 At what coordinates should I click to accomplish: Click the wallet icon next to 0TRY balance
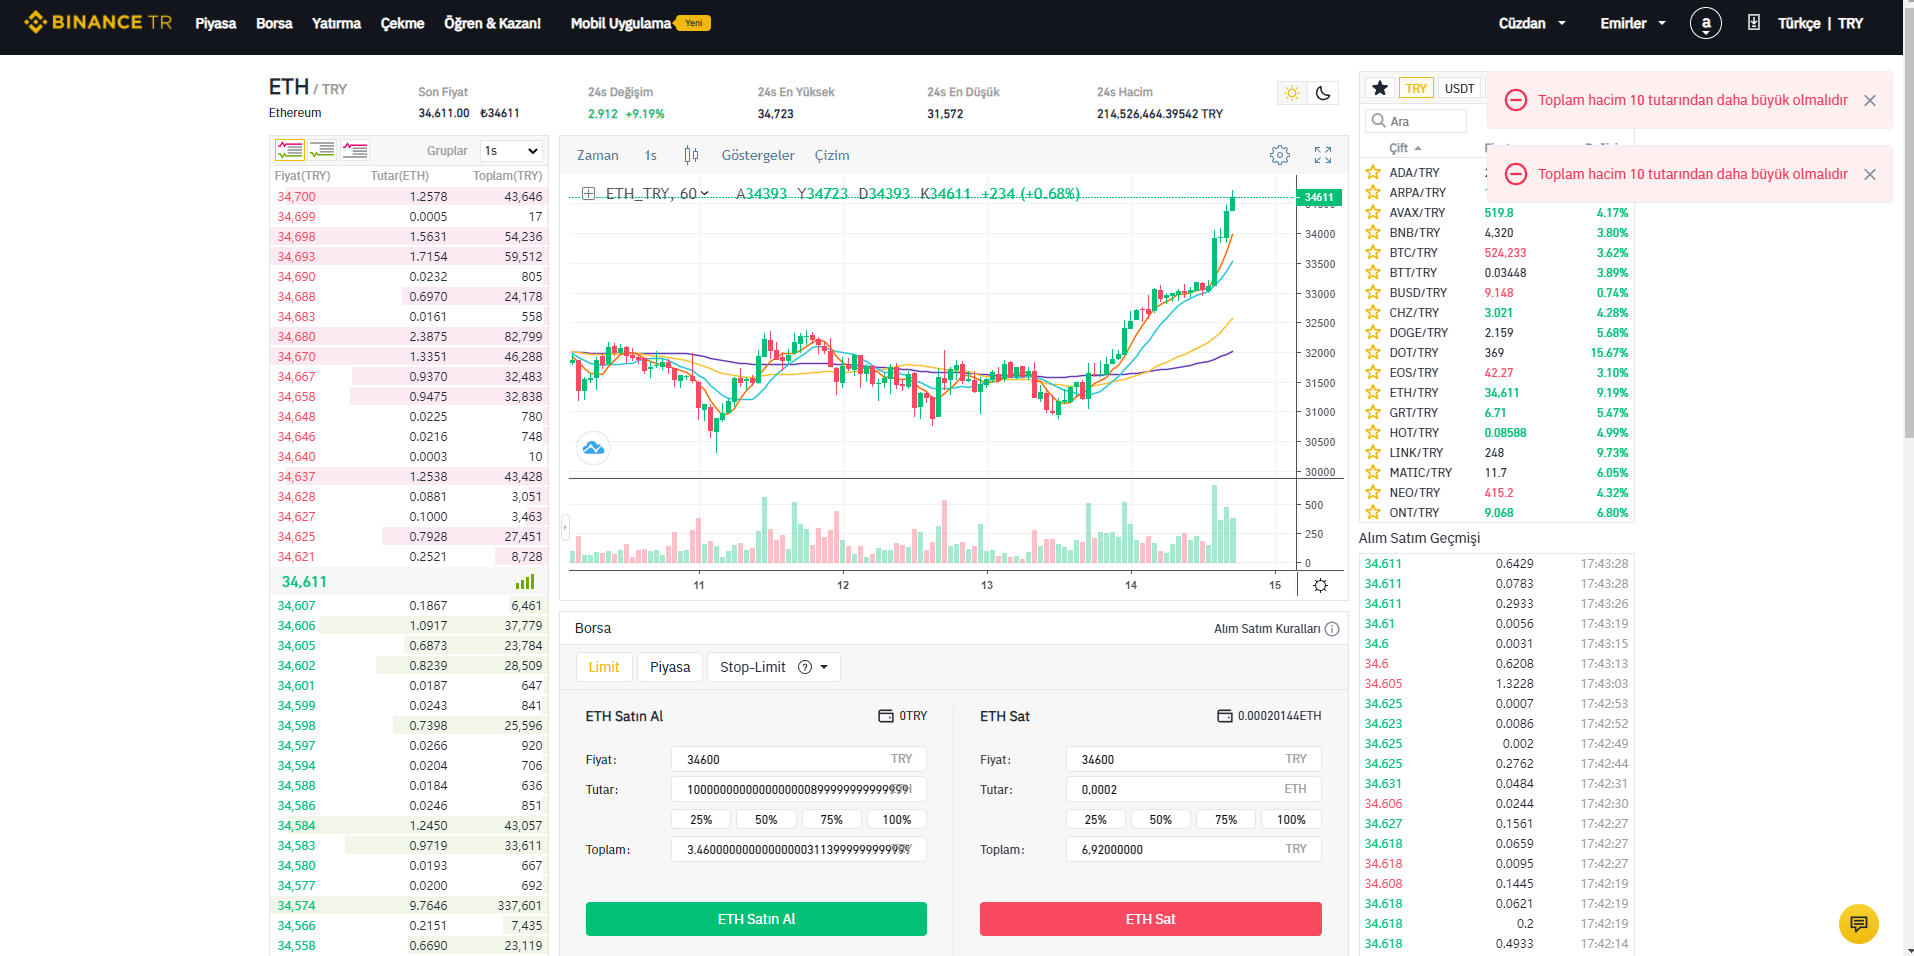point(886,716)
